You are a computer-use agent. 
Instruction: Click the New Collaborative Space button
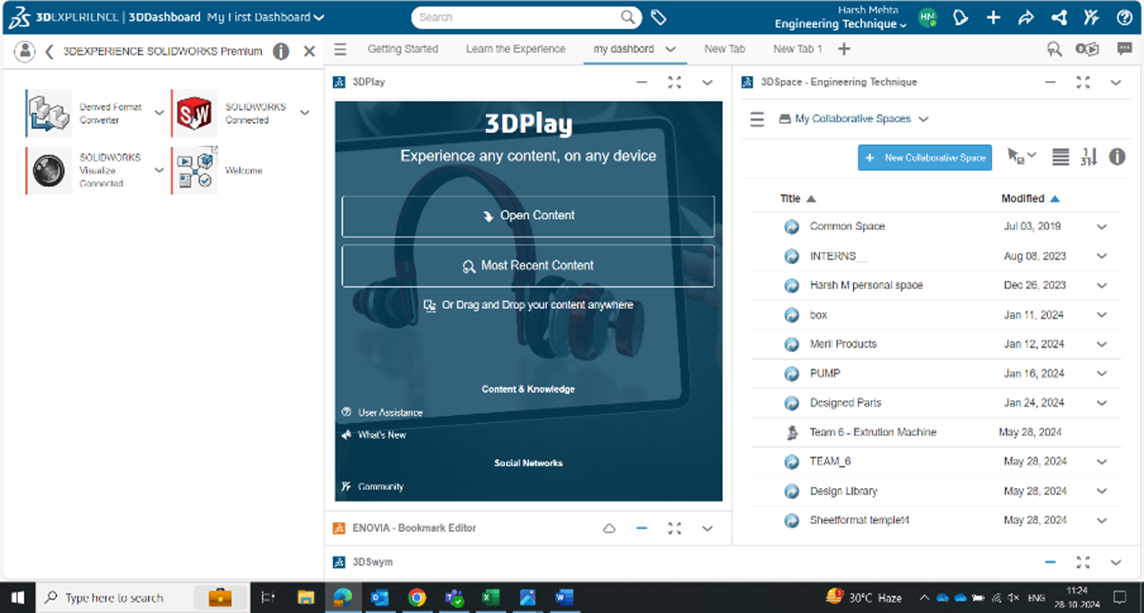pyautogui.click(x=925, y=158)
